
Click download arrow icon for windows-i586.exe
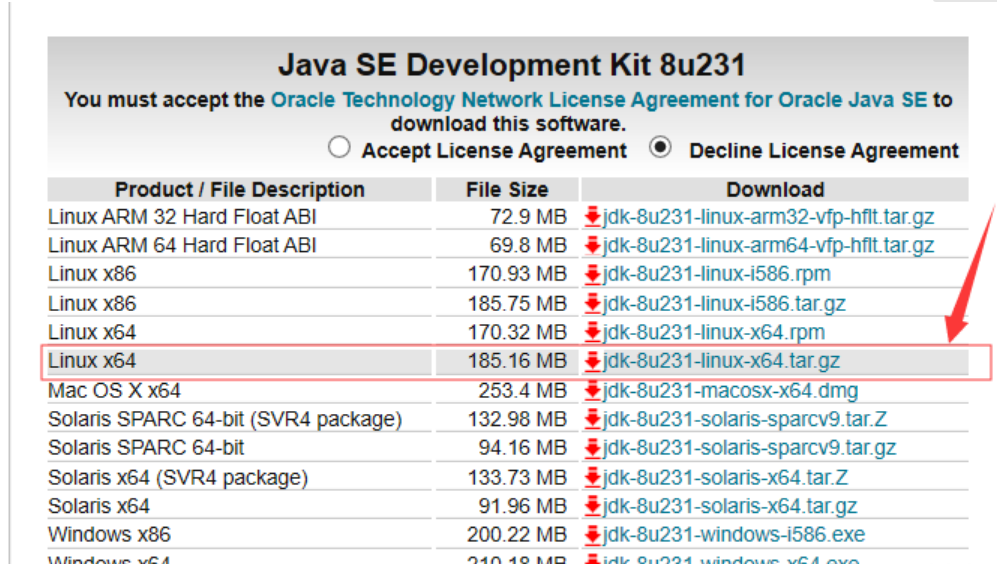[593, 535]
